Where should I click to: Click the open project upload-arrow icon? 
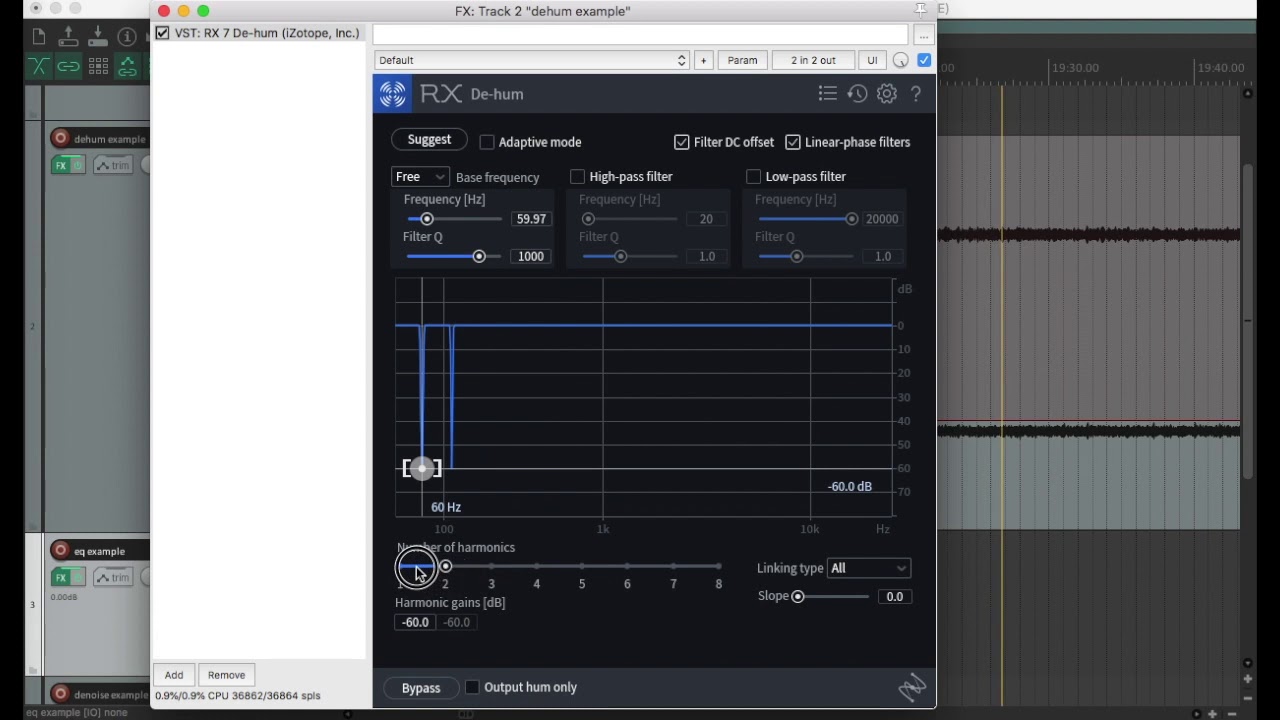[68, 37]
